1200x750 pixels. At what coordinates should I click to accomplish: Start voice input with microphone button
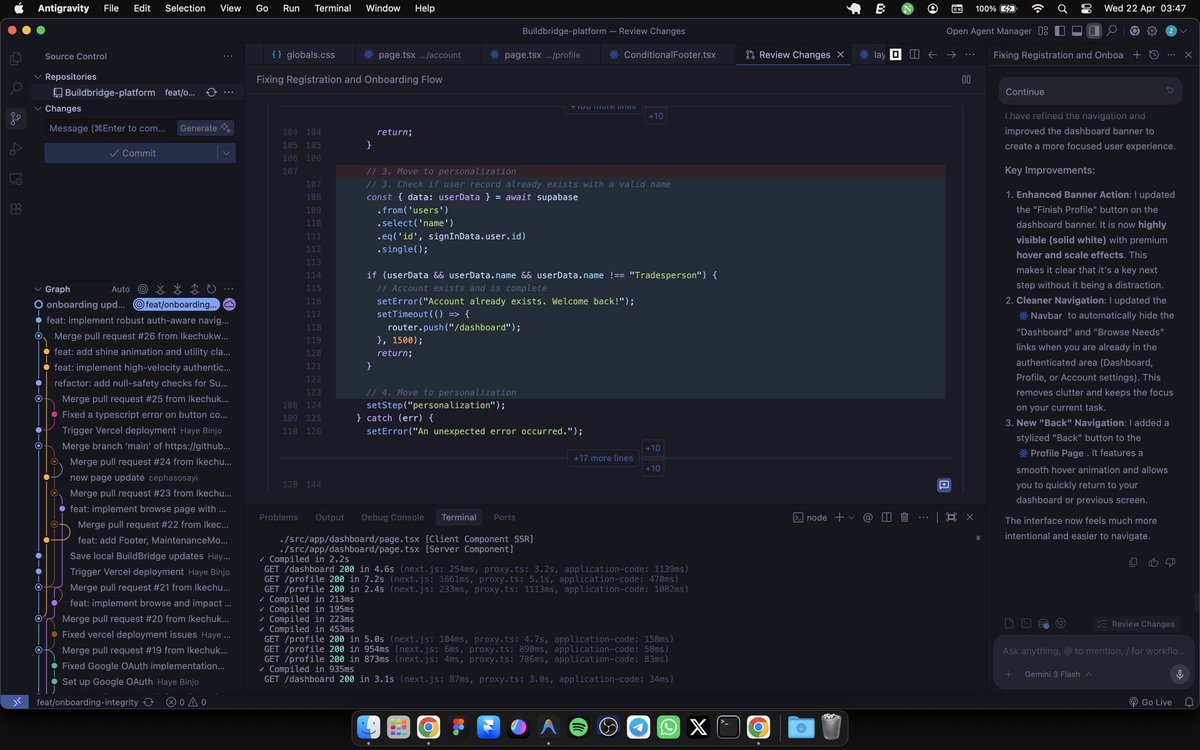point(1179,674)
